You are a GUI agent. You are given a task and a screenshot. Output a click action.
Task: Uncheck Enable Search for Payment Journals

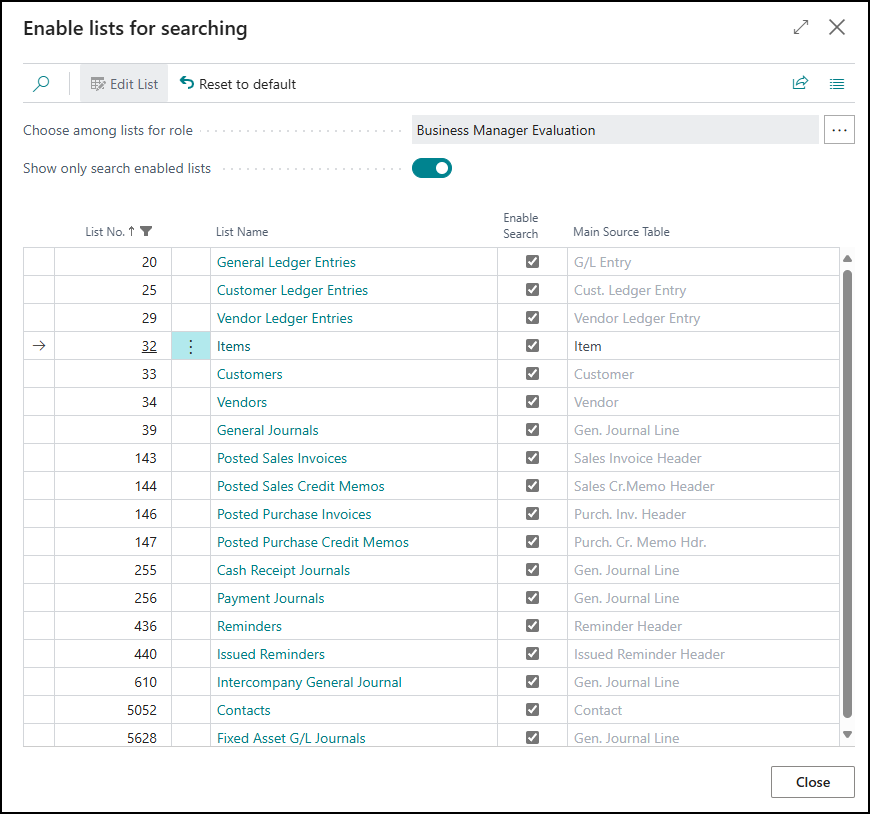click(532, 598)
